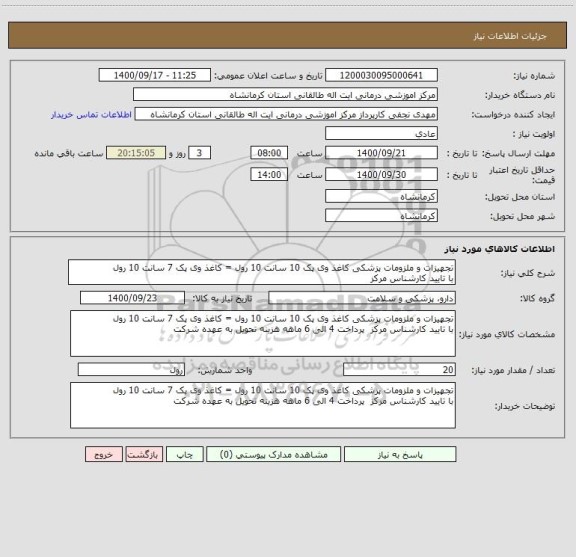This screenshot has width=576, height=557.
Task: Click the گروه کالا label
Action: (x=537, y=299)
